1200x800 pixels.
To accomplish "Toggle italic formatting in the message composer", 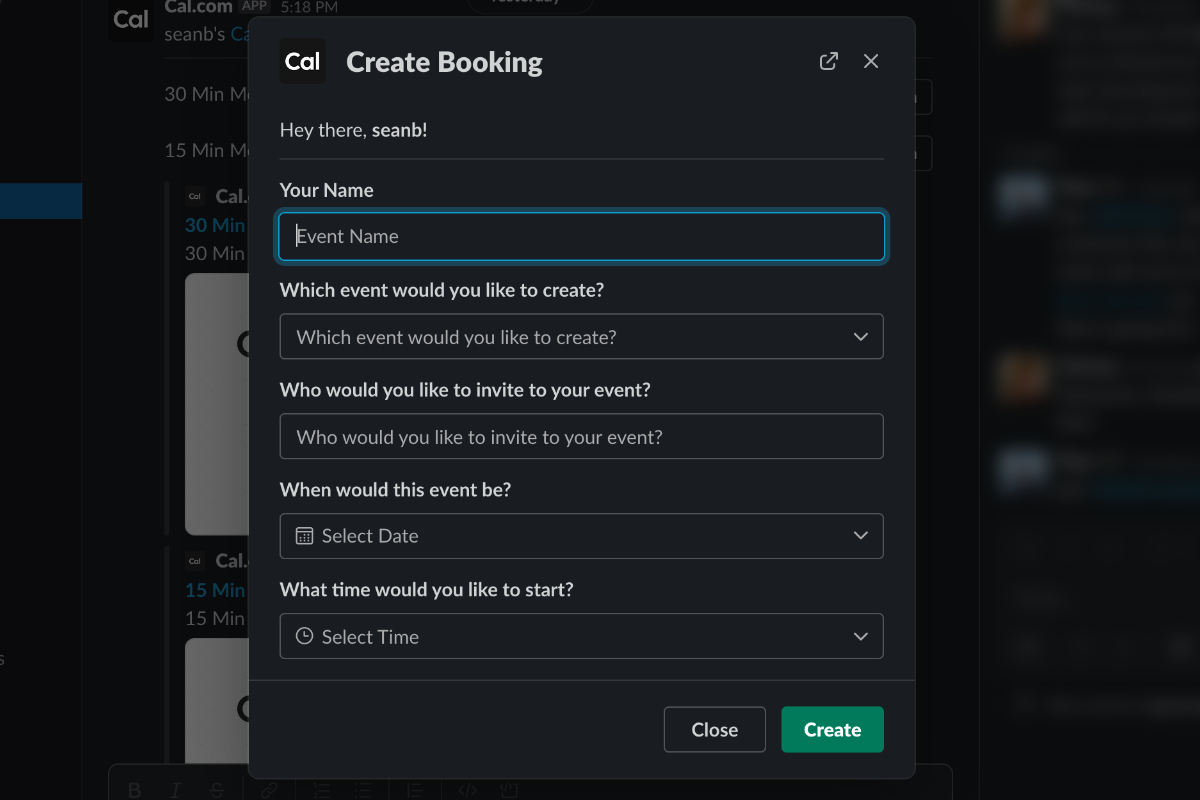I will (176, 790).
